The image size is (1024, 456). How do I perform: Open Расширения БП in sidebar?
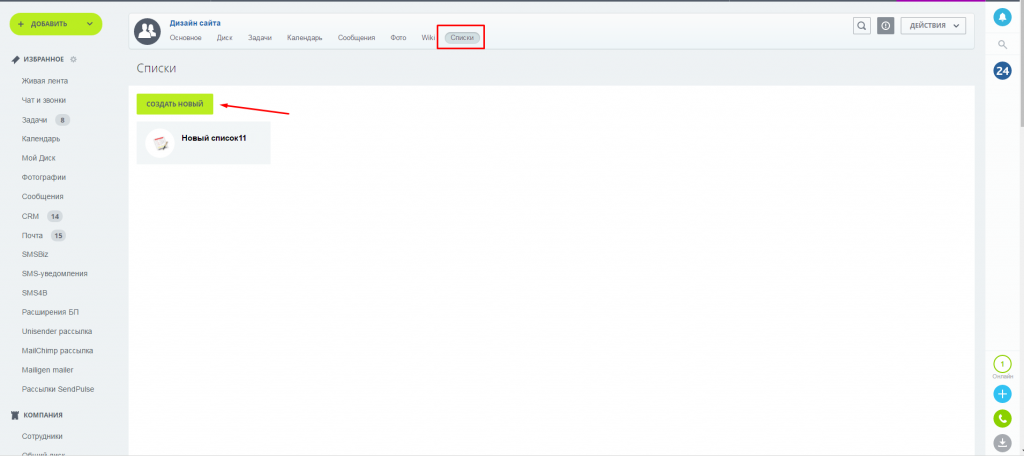[50, 312]
